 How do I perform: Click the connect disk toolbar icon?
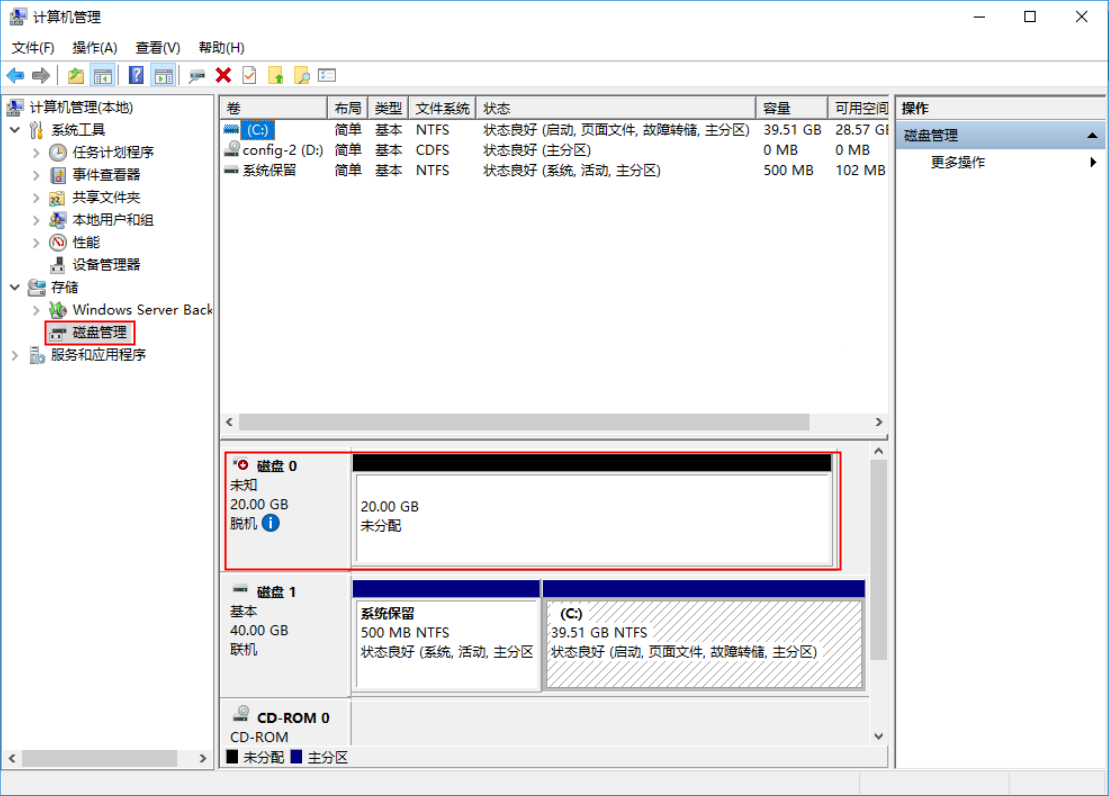(x=197, y=75)
